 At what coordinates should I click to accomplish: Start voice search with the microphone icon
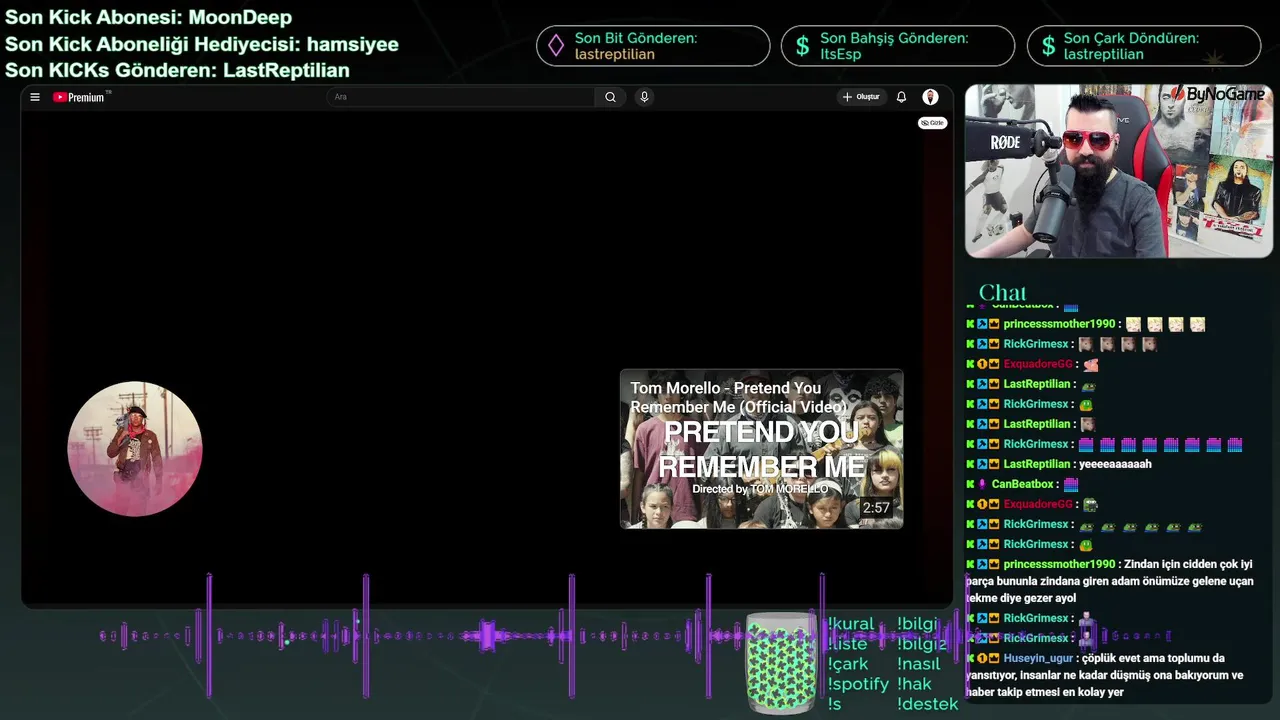644,97
